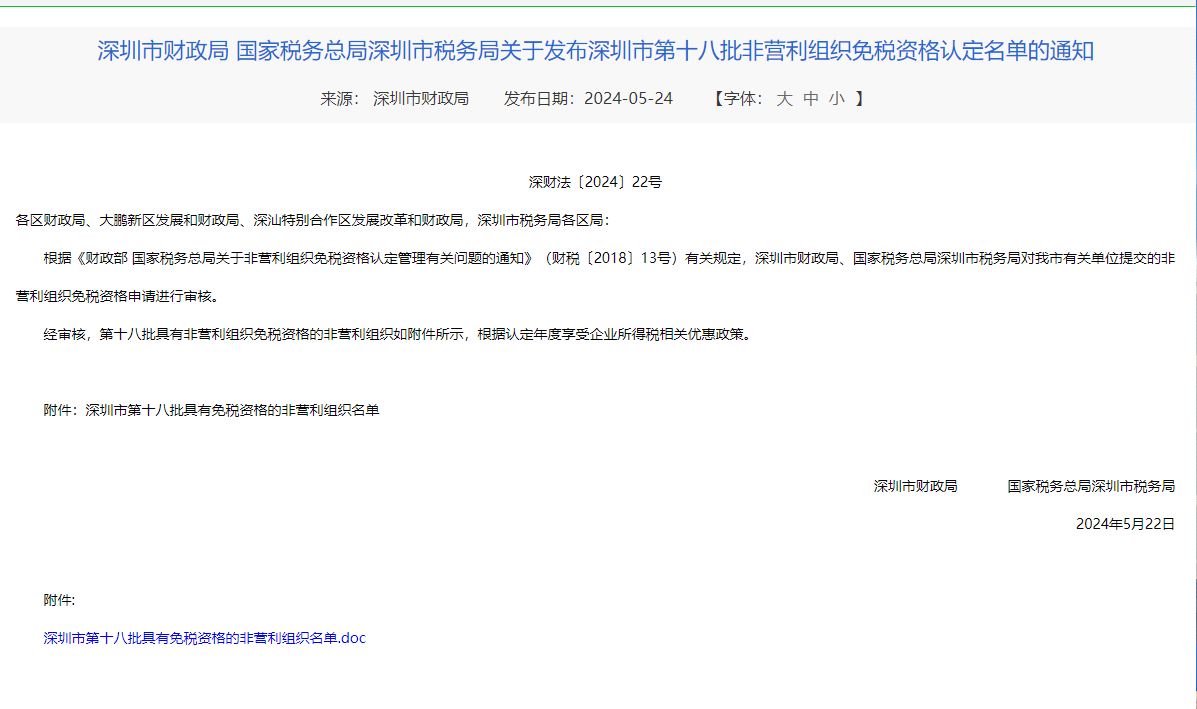The height and width of the screenshot is (709, 1197).
Task: Click the 附件: label above the doc link
Action: (60, 600)
